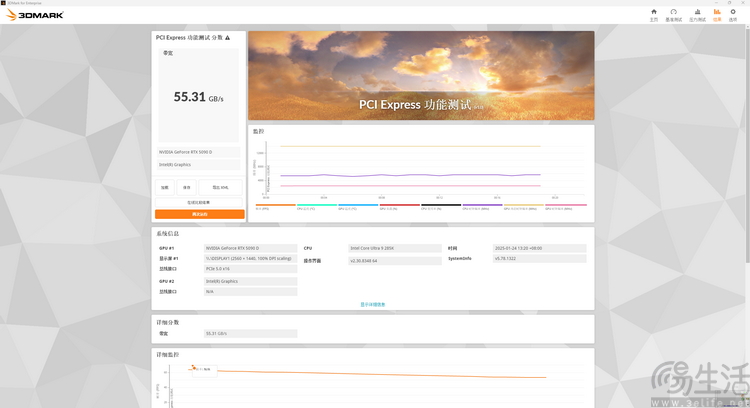Click the N/A bus interface value for GPU #2
This screenshot has width=750, height=408.
pyautogui.click(x=251, y=291)
